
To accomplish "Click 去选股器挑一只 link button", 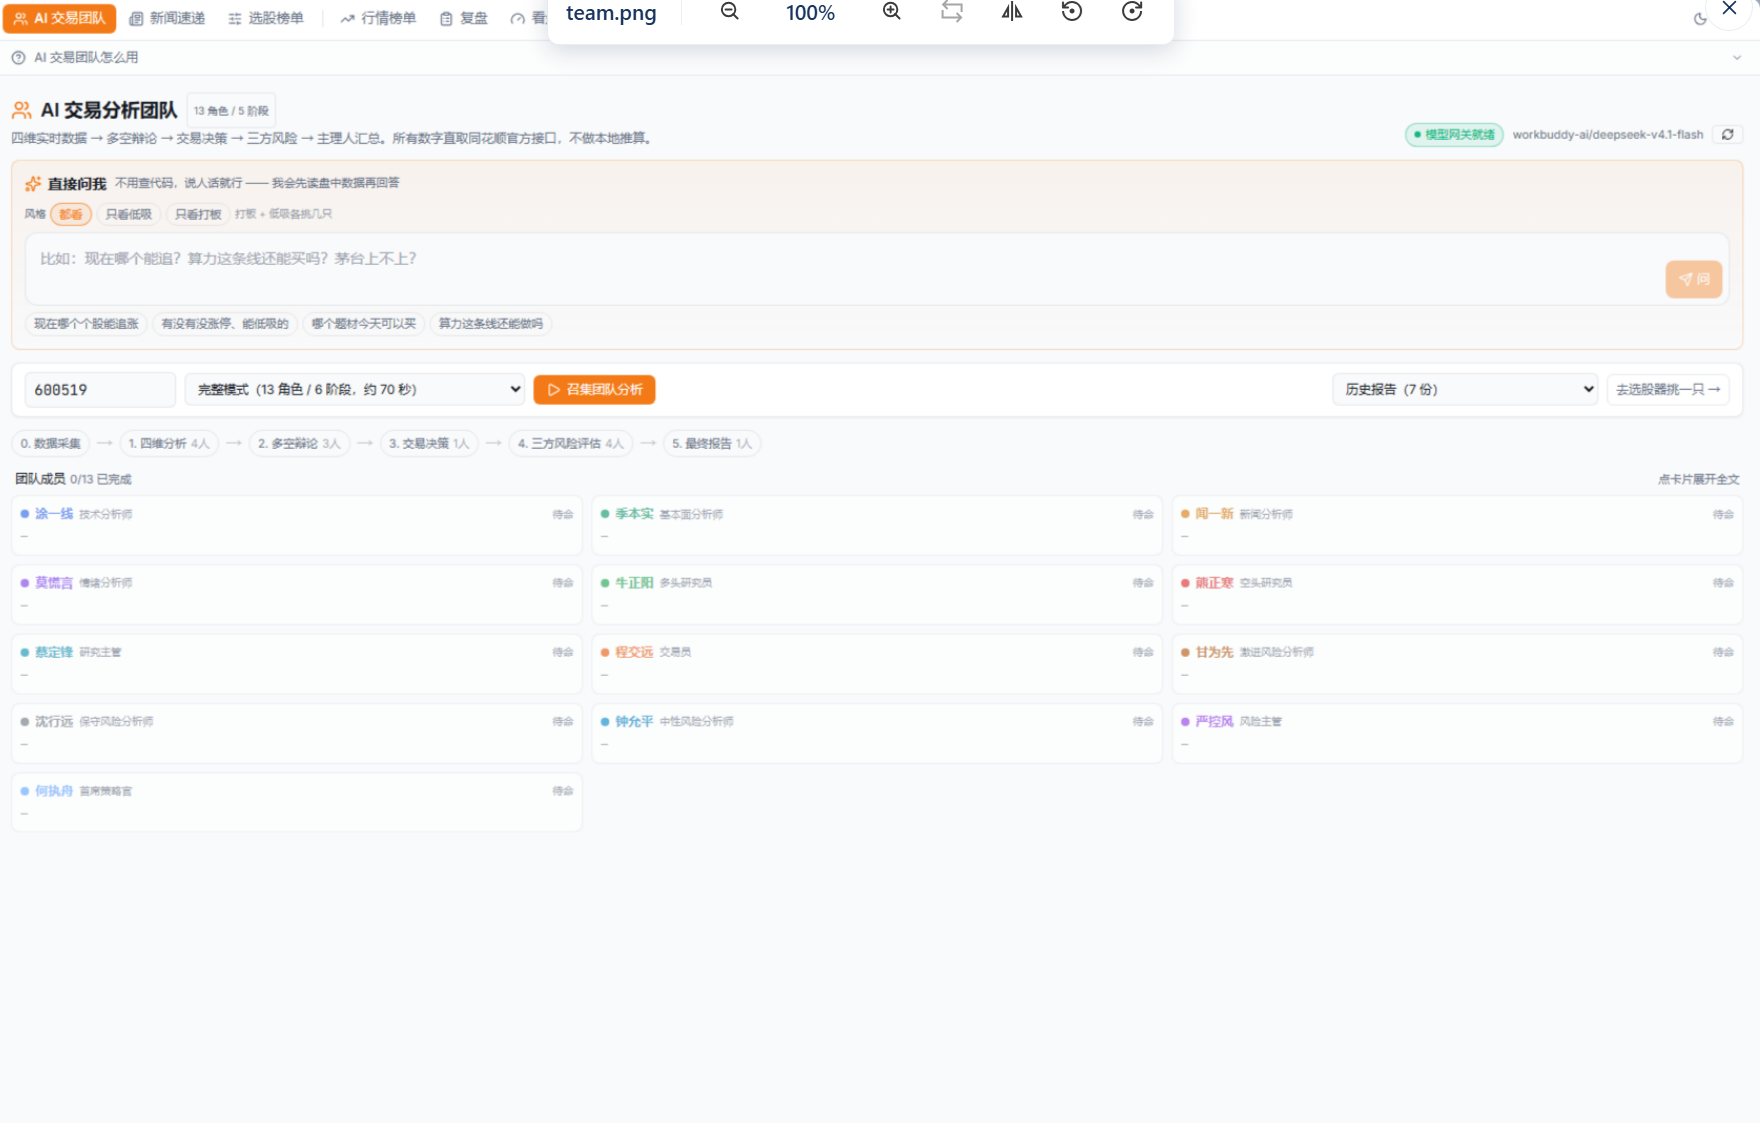I will pos(1668,389).
